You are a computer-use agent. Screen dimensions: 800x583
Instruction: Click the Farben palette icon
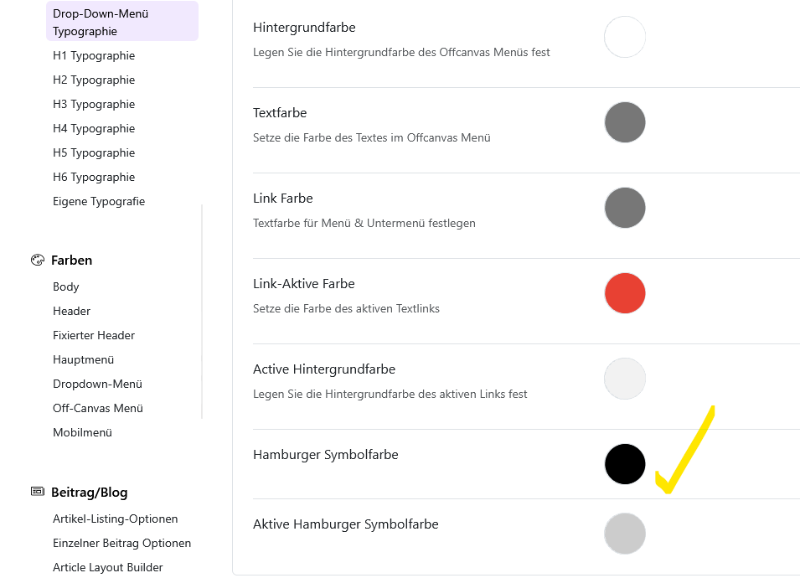pyautogui.click(x=38, y=260)
